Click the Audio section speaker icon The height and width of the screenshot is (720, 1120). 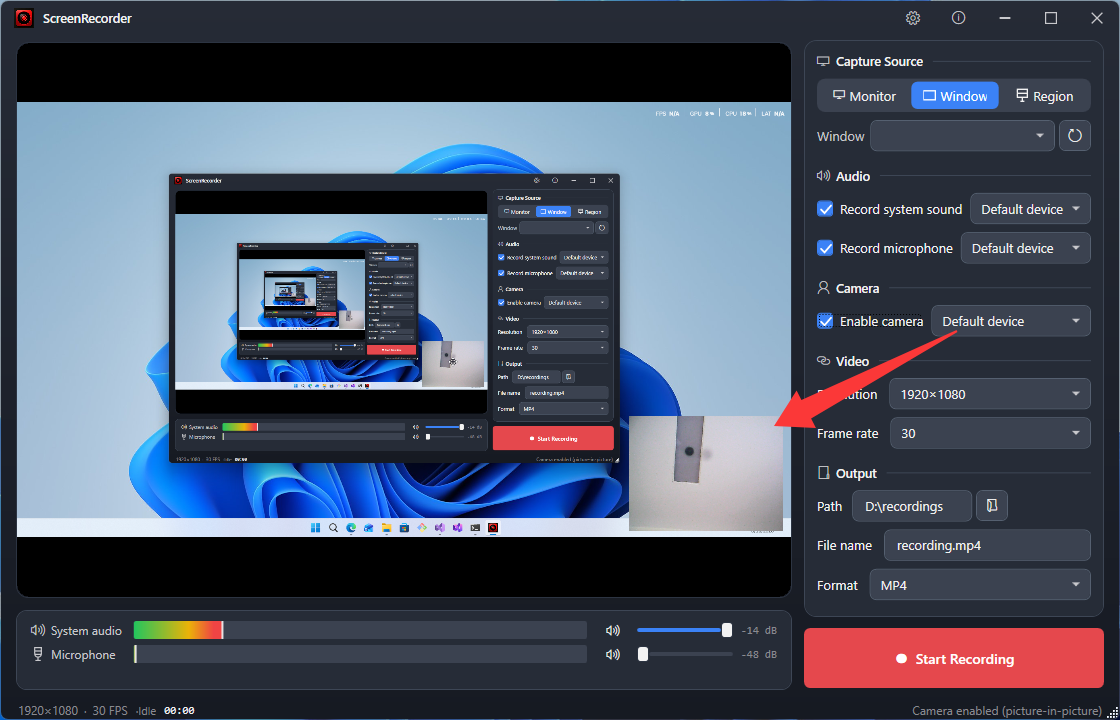coord(824,176)
